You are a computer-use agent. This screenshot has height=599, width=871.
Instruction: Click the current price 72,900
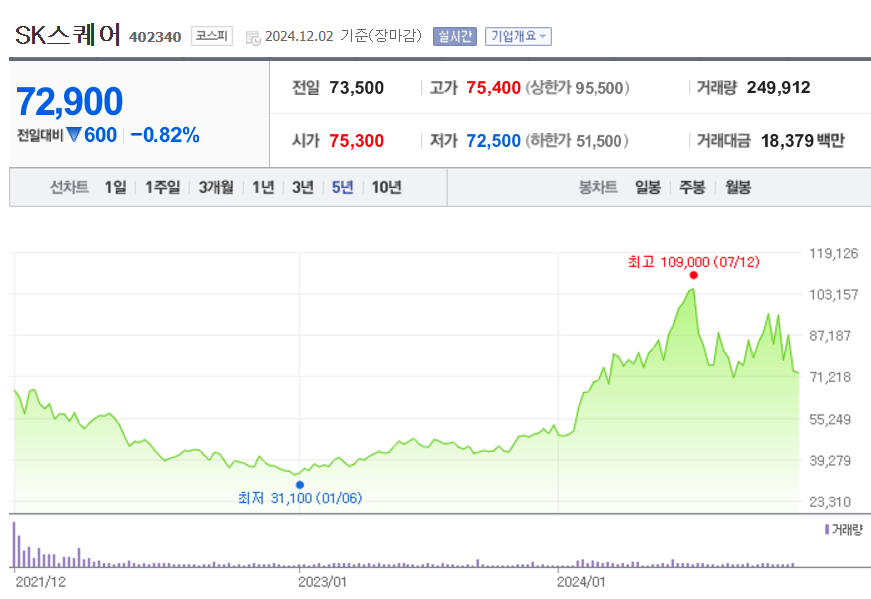point(69,102)
